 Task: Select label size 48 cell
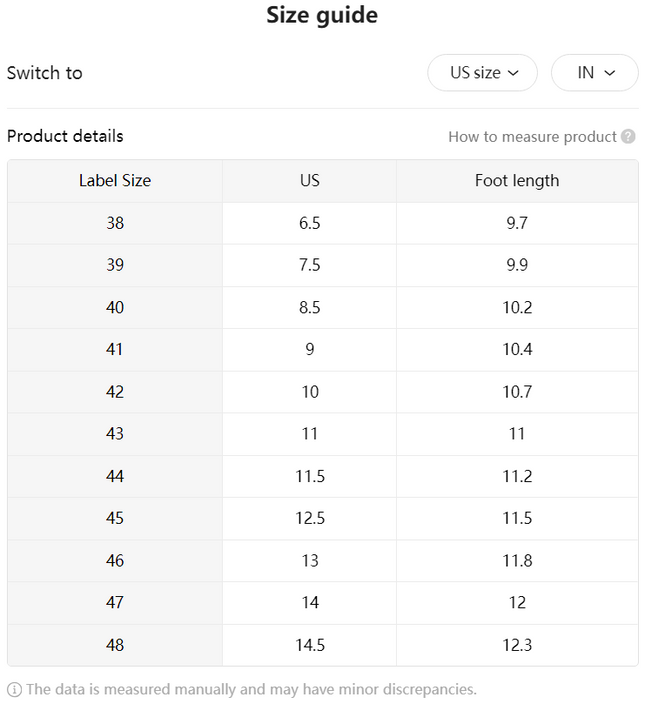[x=115, y=645]
